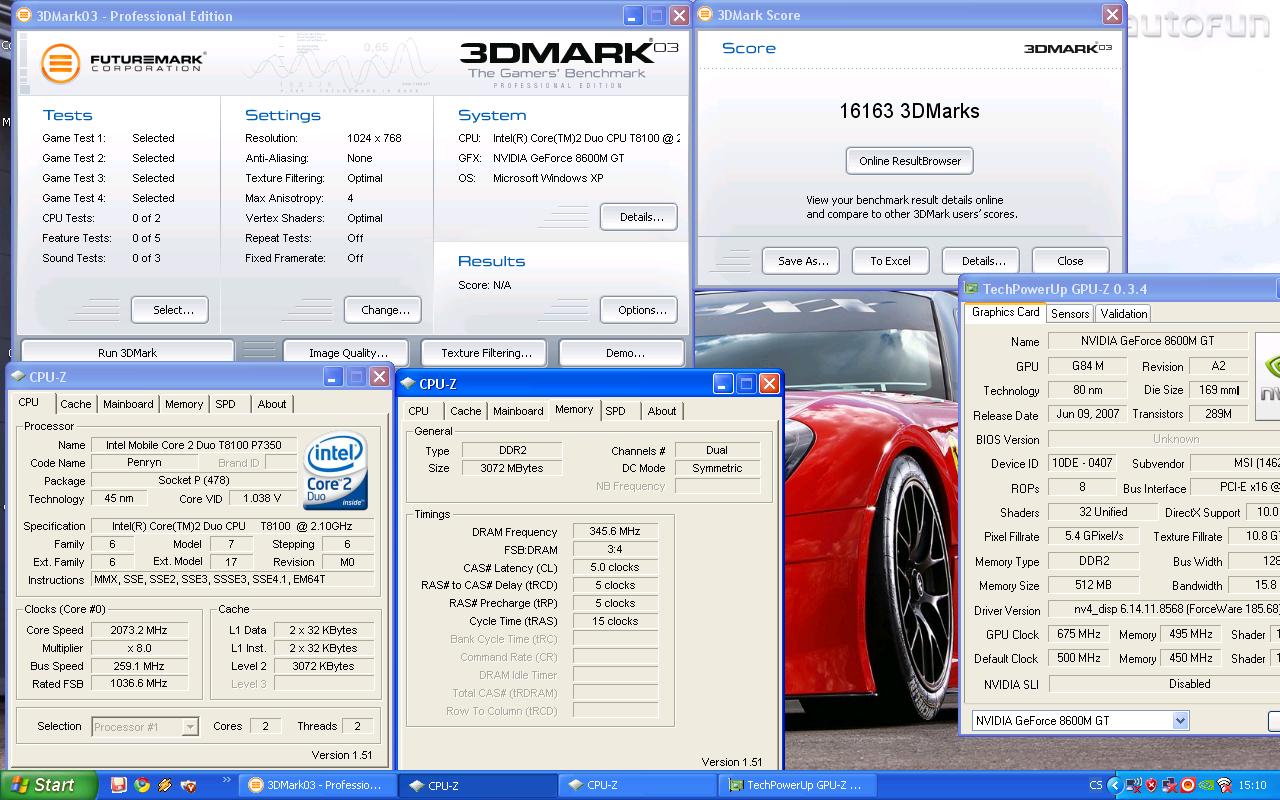Click the 3DMark Score window title icon
Image resolution: width=1280 pixels, height=800 pixels.
706,15
